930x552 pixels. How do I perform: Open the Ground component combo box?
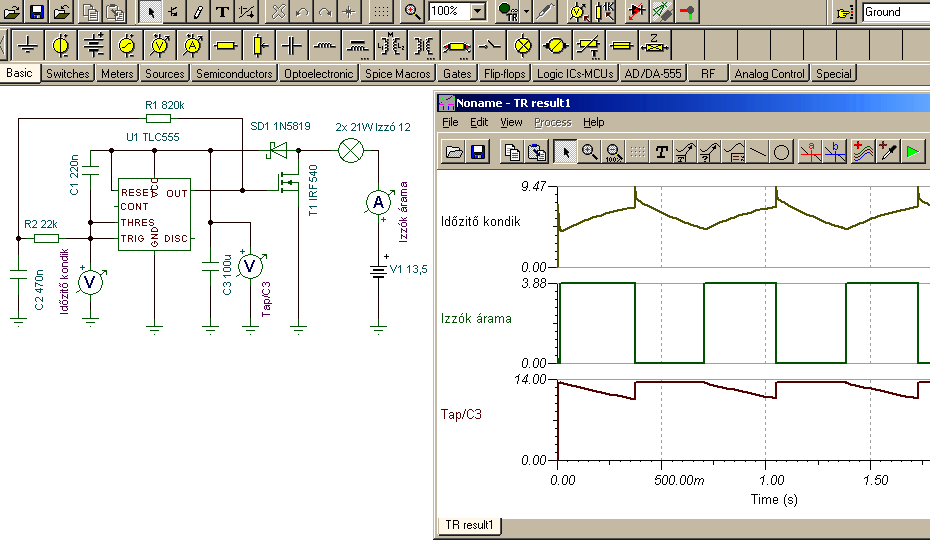point(895,12)
